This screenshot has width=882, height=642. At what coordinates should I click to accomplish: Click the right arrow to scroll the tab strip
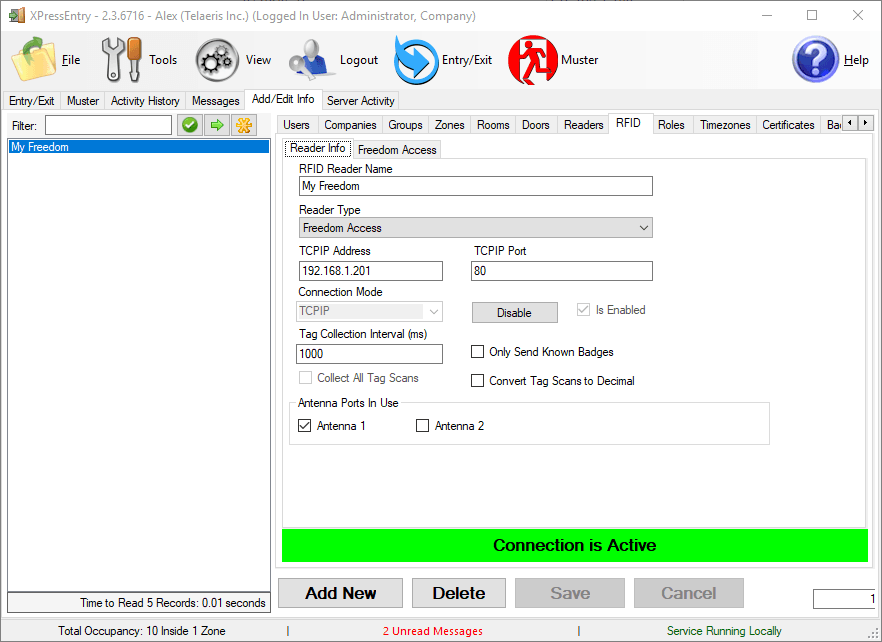866,124
